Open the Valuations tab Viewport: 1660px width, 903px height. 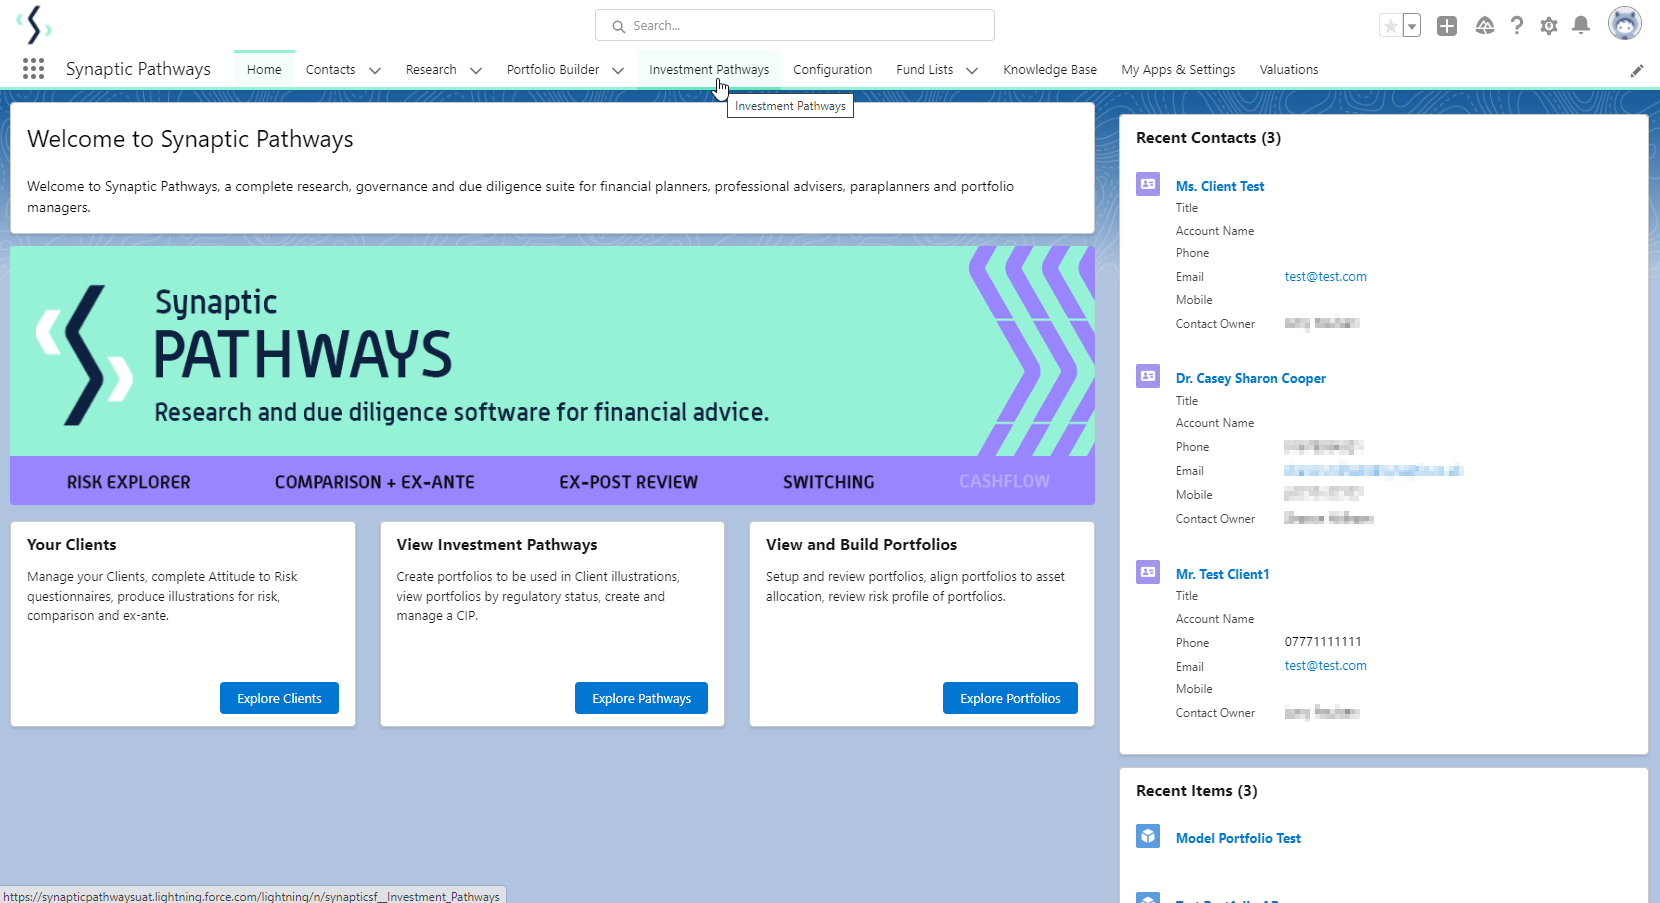[x=1289, y=70]
